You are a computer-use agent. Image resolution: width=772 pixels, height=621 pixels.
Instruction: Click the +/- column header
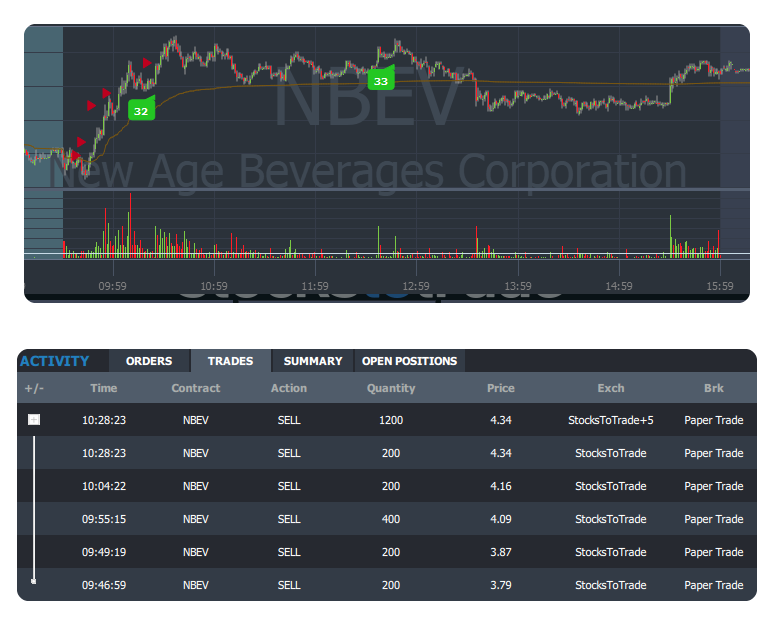pos(33,388)
